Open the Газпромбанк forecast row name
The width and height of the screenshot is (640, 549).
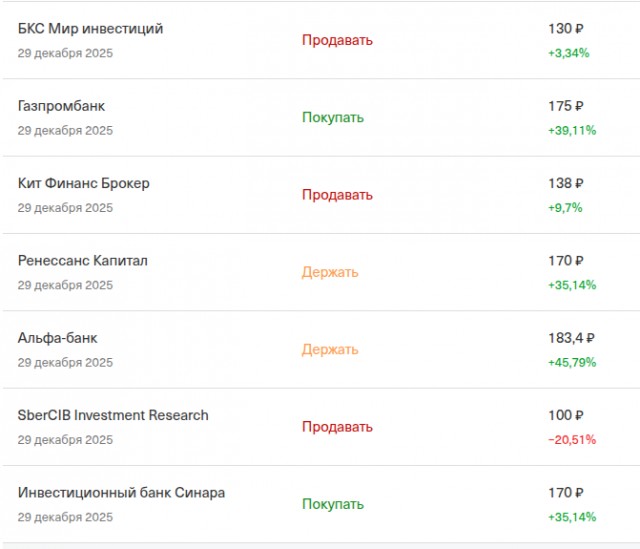point(61,106)
